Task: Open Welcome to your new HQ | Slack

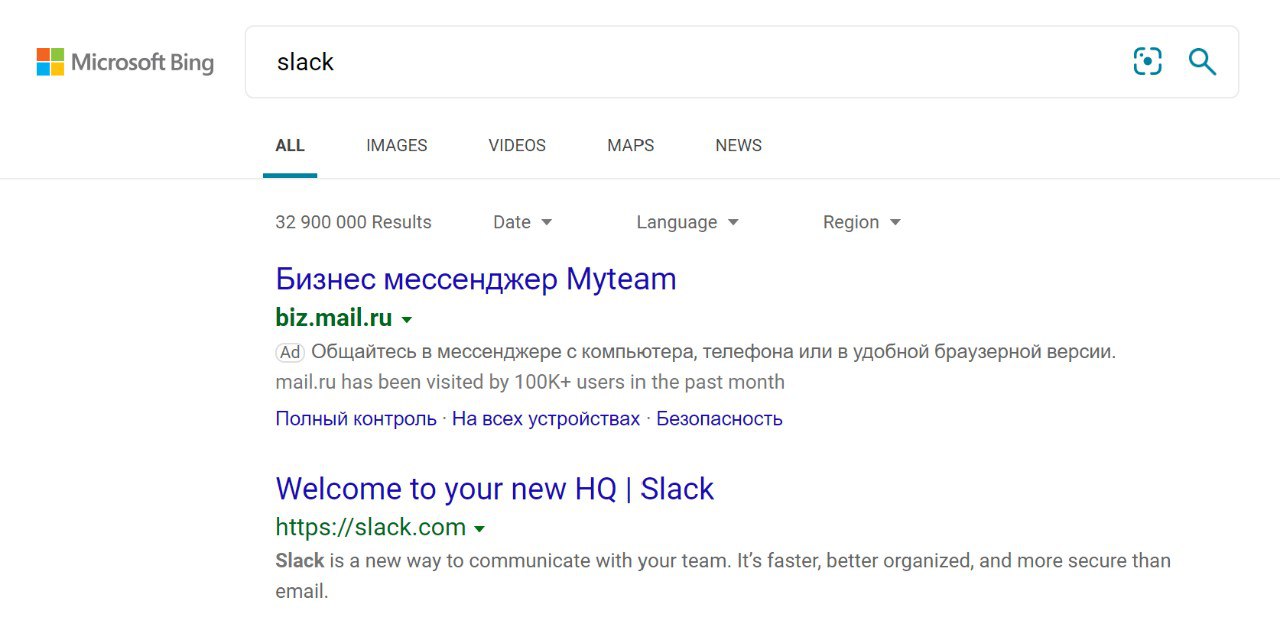Action: (495, 488)
